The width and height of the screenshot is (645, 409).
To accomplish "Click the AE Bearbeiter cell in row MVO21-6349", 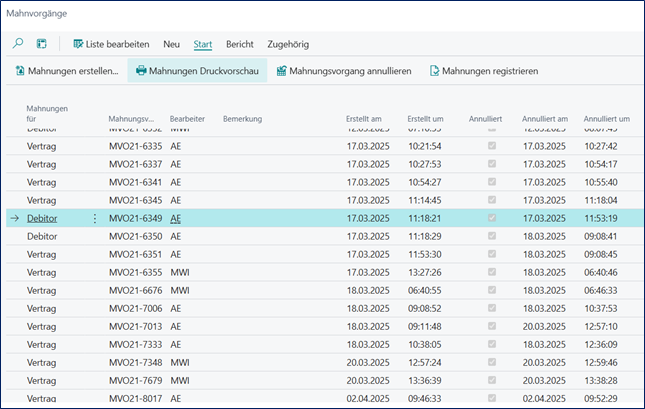I will 176,218.
